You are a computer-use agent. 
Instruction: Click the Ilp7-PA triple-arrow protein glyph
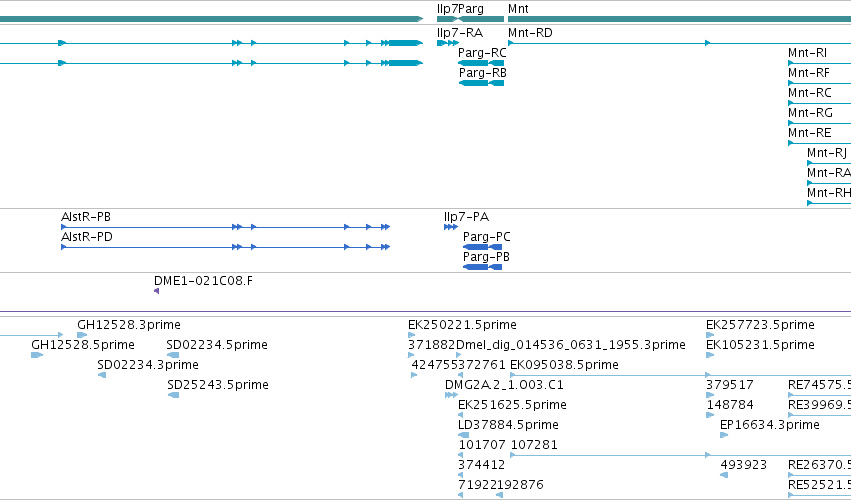pos(450,227)
